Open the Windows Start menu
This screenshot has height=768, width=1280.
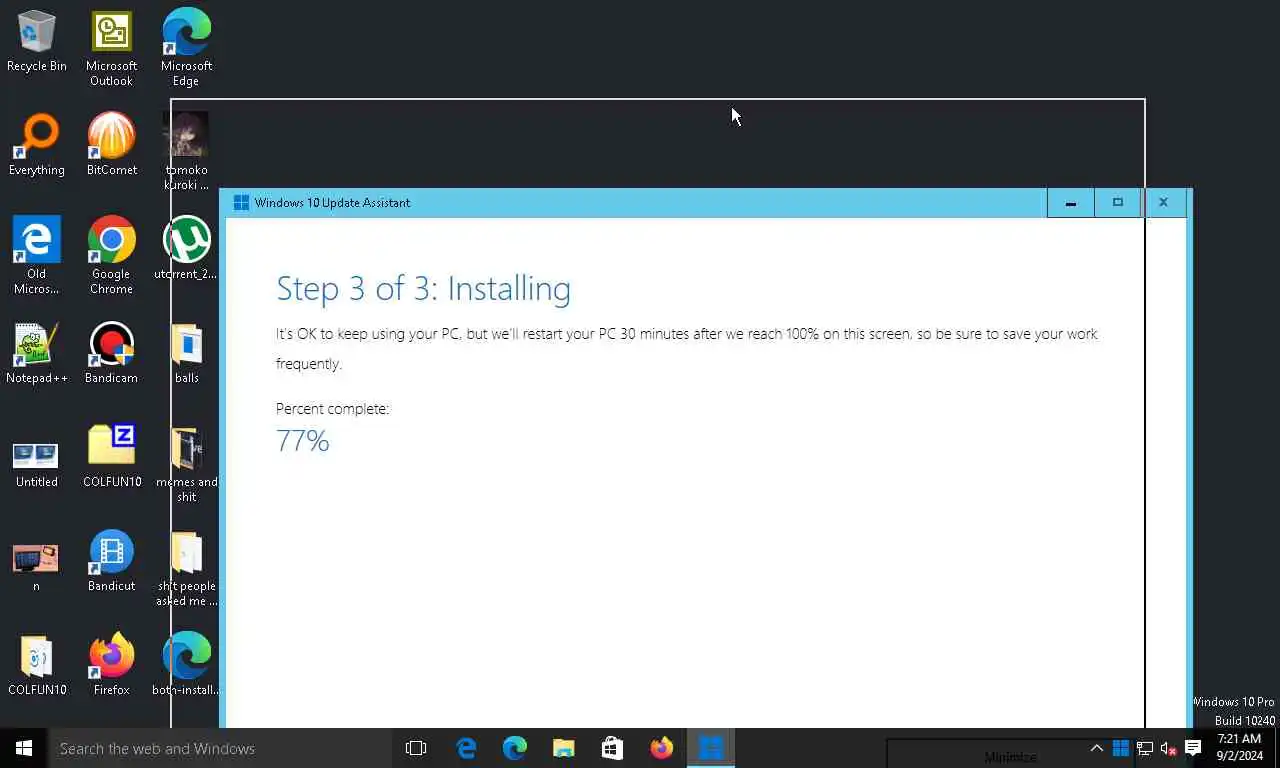(x=24, y=748)
